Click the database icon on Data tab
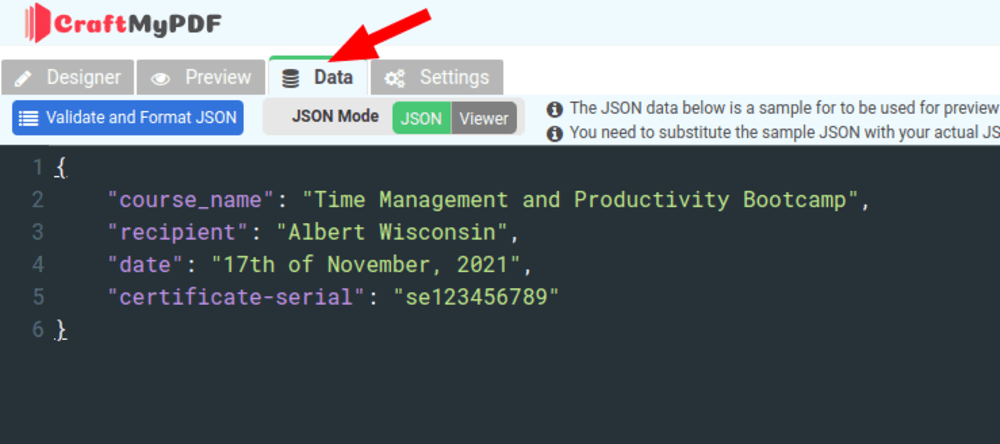The width and height of the screenshot is (1000, 444). (x=290, y=78)
